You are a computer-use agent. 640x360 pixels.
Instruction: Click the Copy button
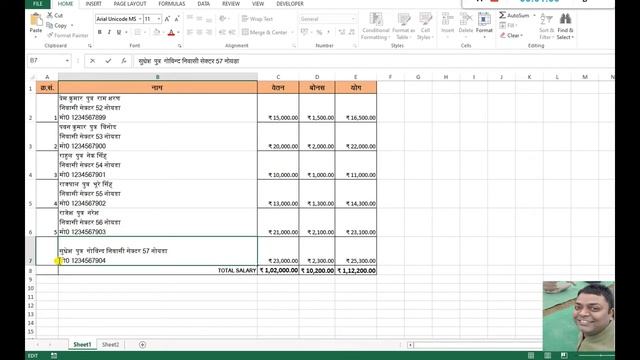[x=57, y=25]
